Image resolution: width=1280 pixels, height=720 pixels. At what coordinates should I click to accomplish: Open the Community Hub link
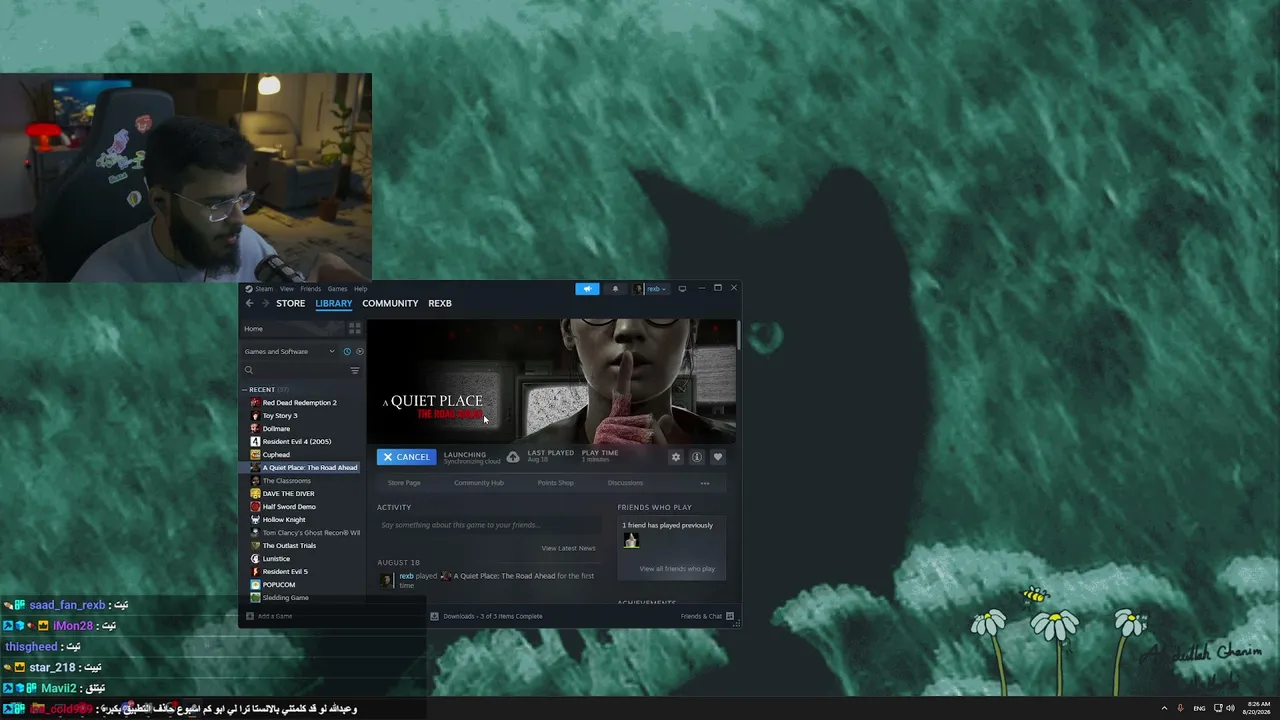point(479,483)
